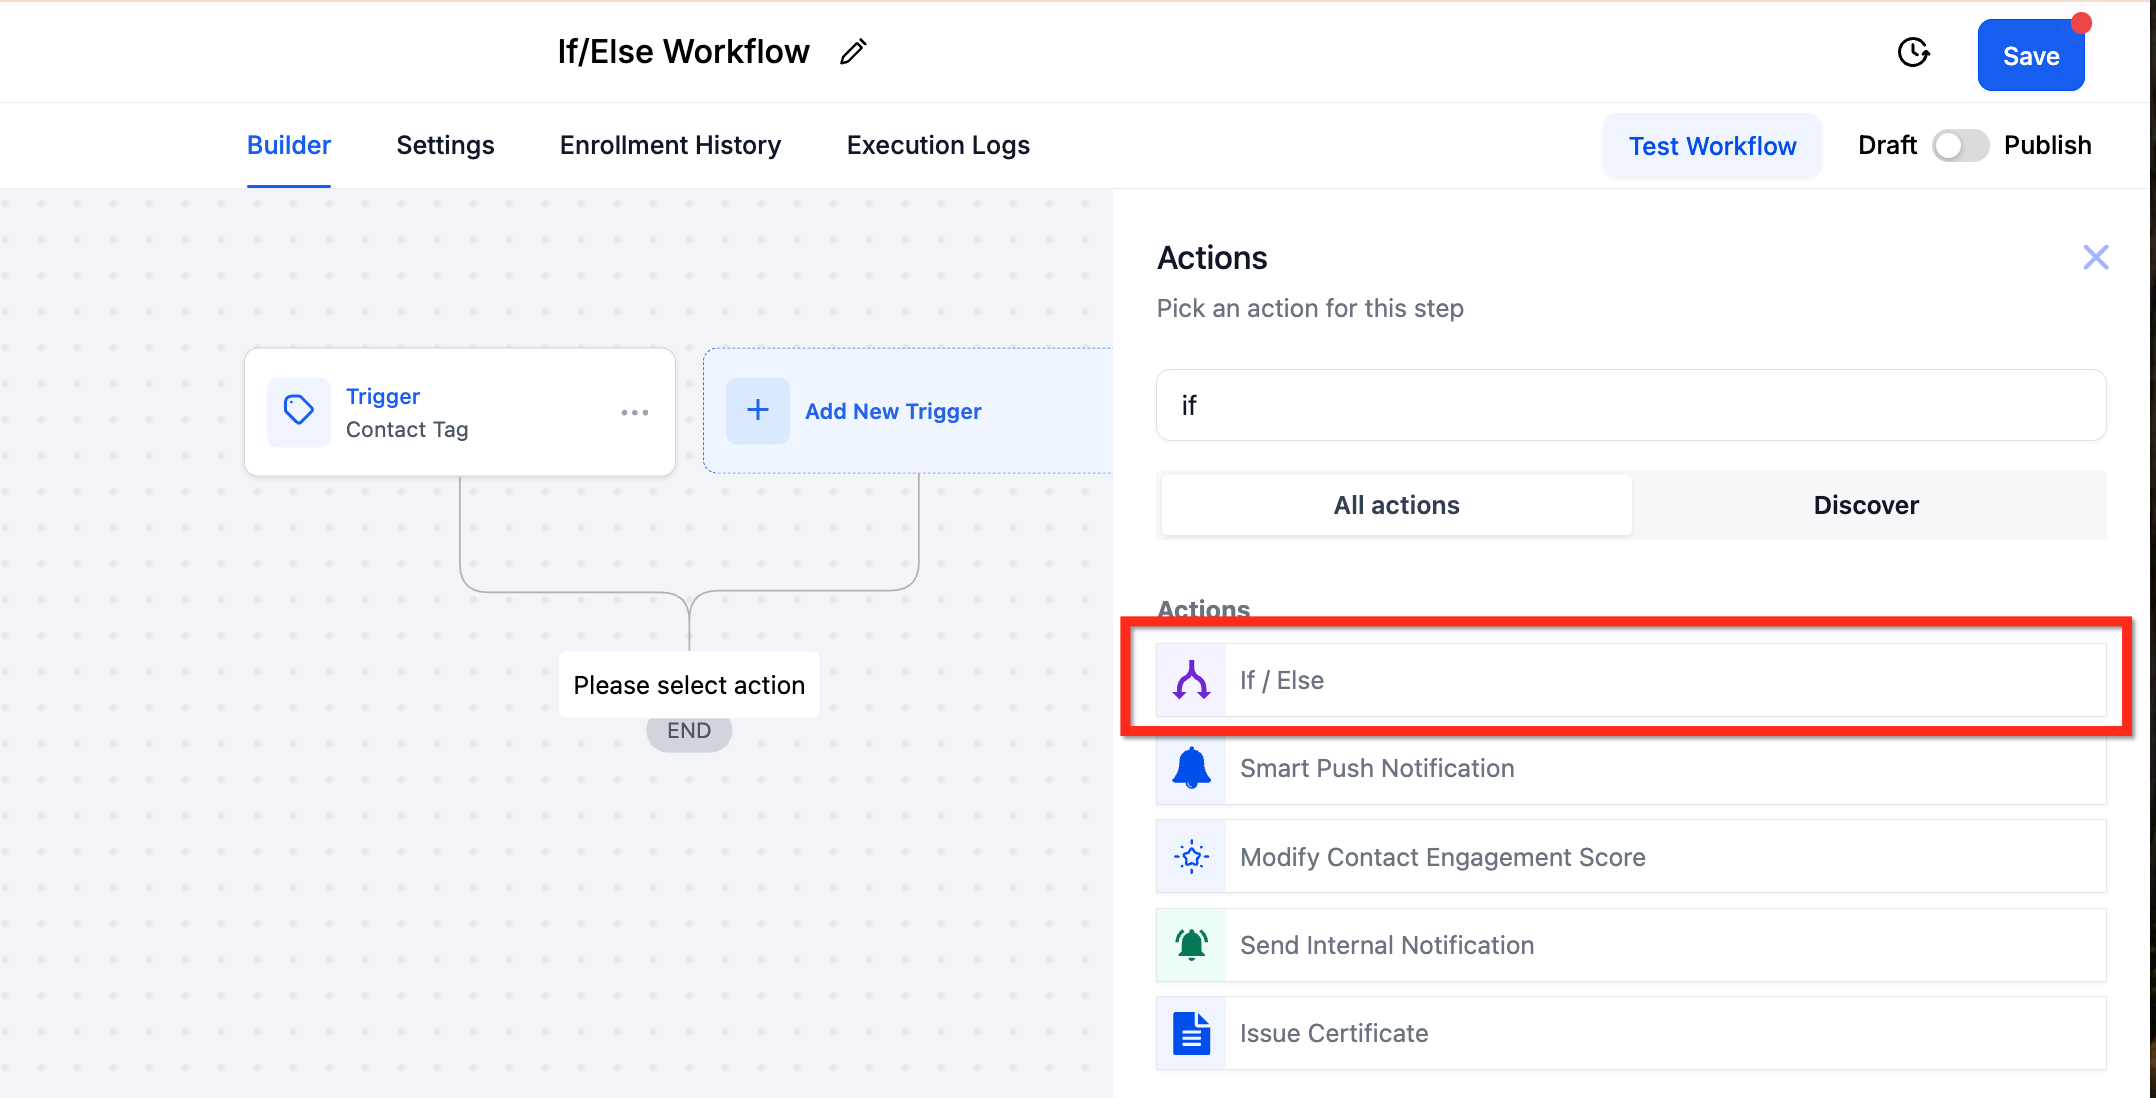
Task: Open the trigger's three-dot options menu
Action: tap(634, 412)
